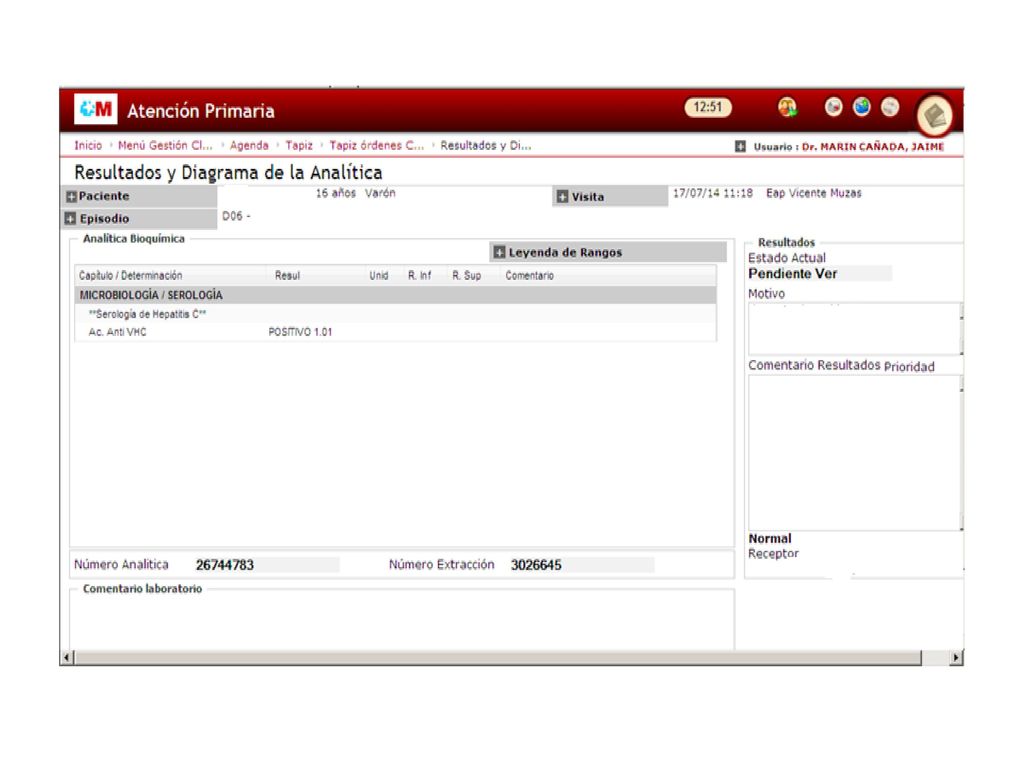Click the grey round icon beside the globe

pos(890,106)
